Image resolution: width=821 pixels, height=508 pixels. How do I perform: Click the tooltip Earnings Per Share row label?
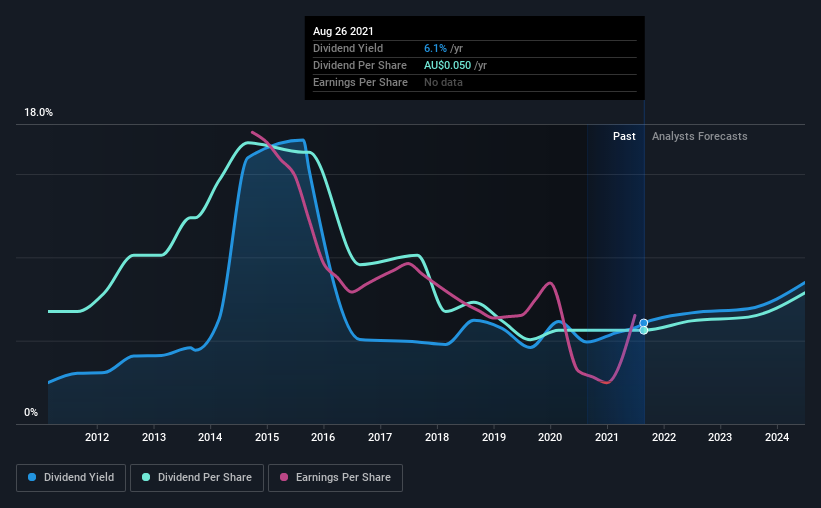point(360,82)
